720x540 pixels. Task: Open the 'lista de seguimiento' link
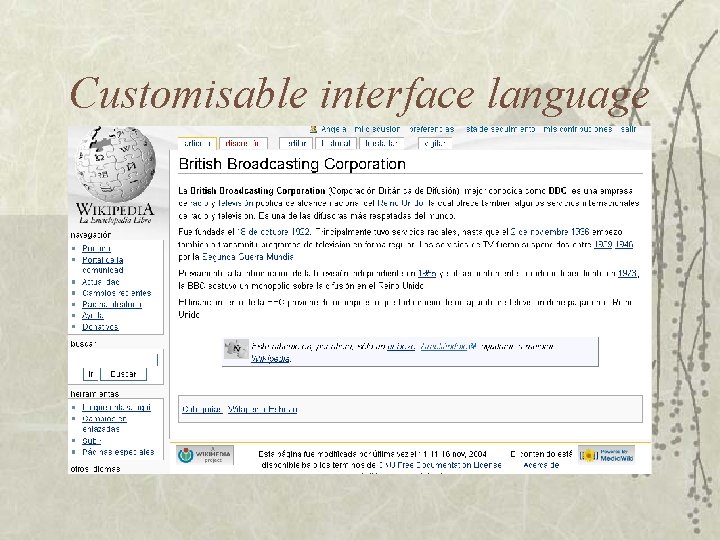pyautogui.click(x=499, y=129)
